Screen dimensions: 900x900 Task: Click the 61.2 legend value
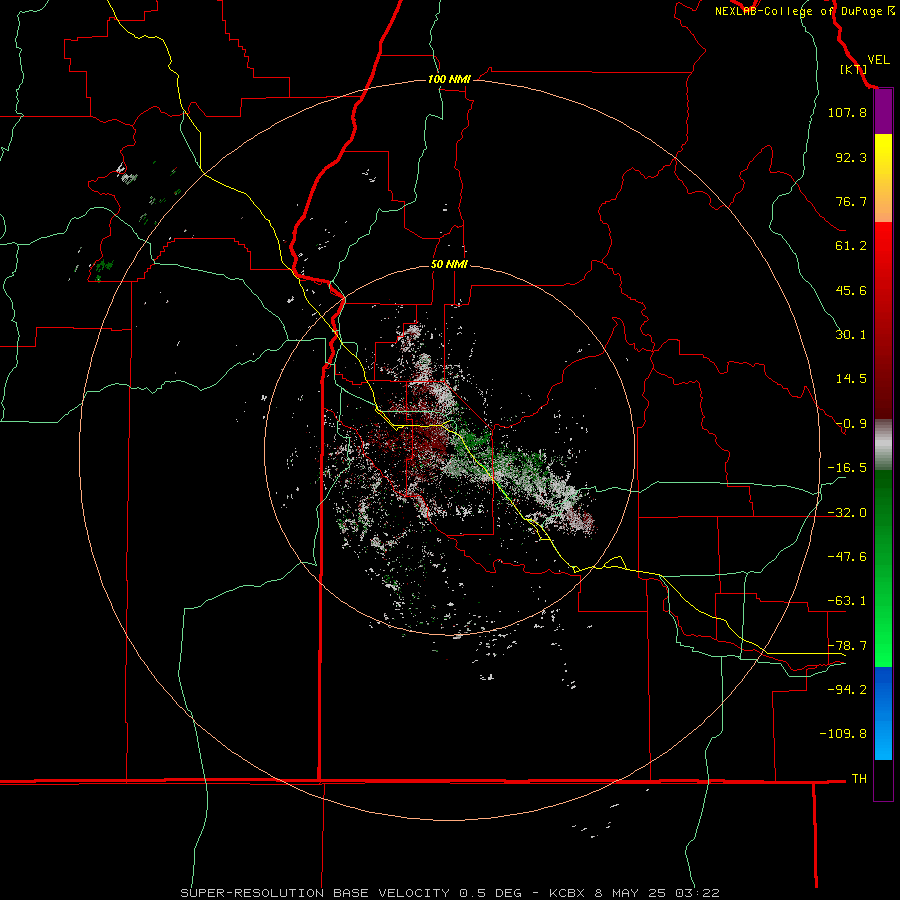pyautogui.click(x=851, y=246)
